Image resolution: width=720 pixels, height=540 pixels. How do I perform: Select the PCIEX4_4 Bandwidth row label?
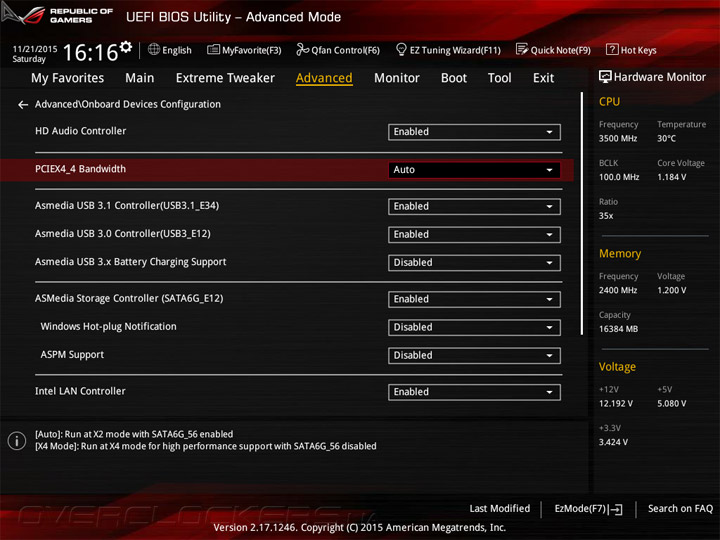80,169
